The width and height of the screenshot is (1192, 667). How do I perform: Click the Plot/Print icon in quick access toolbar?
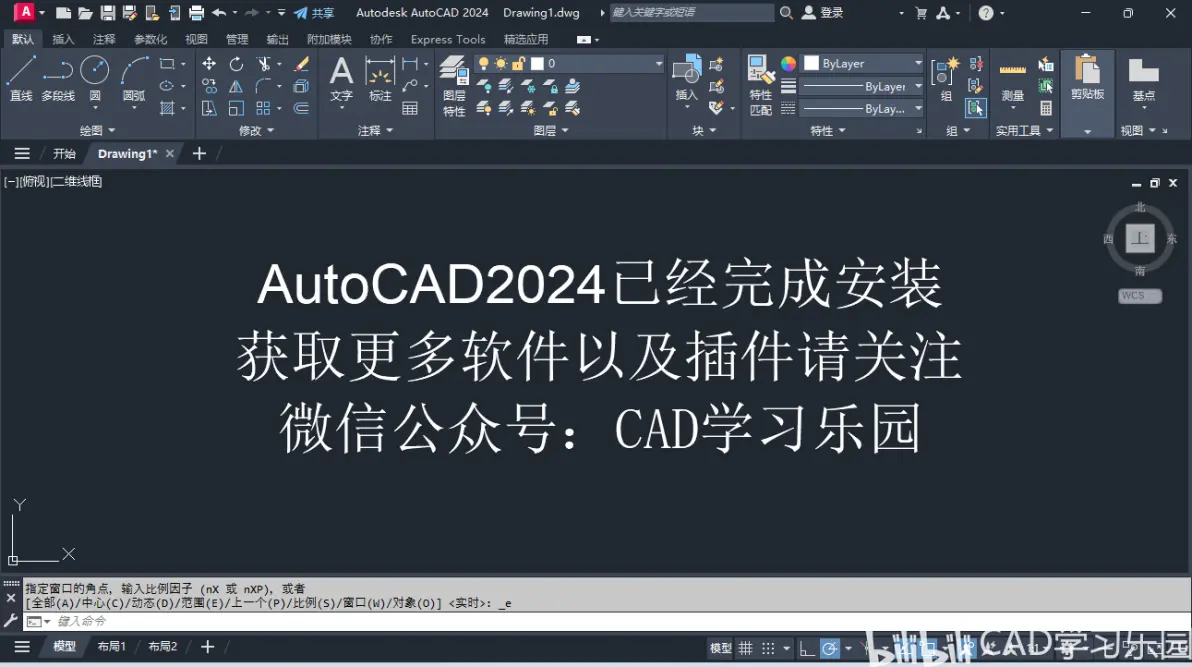point(196,13)
